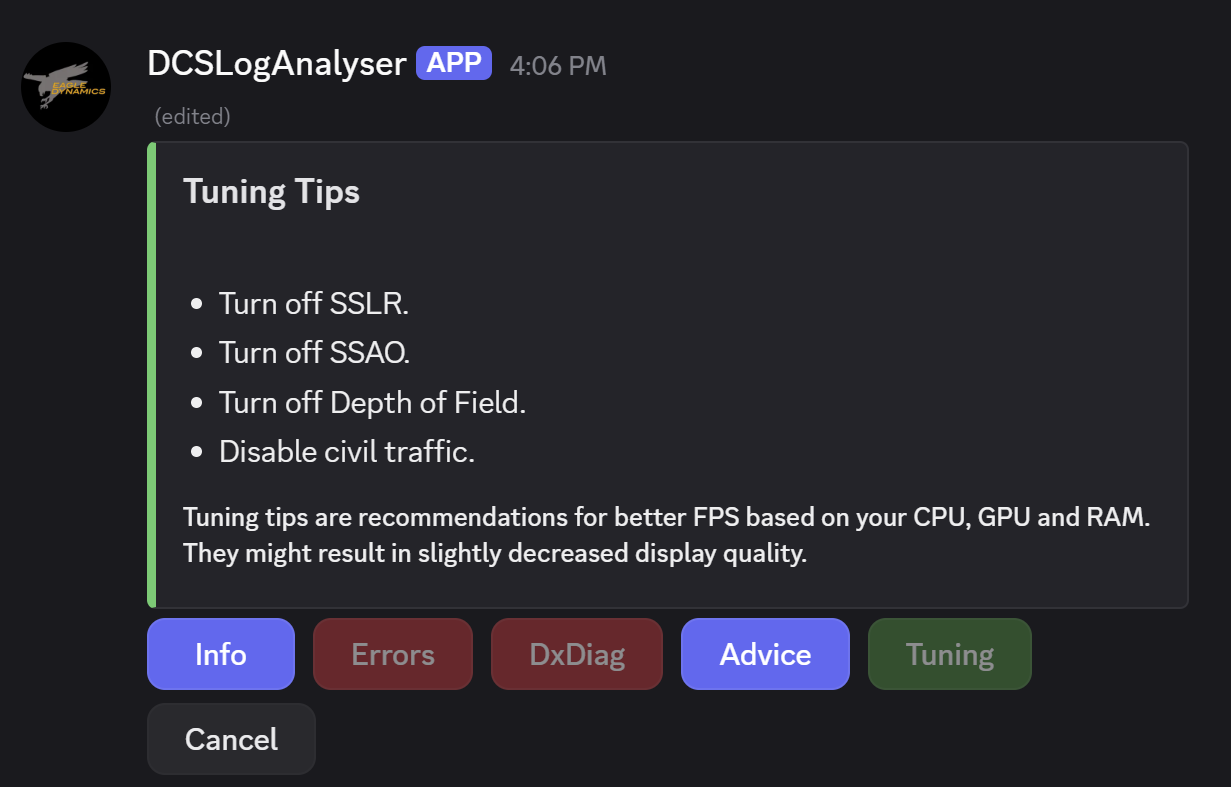This screenshot has width=1231, height=787.
Task: Dismiss the analysis with Cancel button
Action: tap(231, 739)
